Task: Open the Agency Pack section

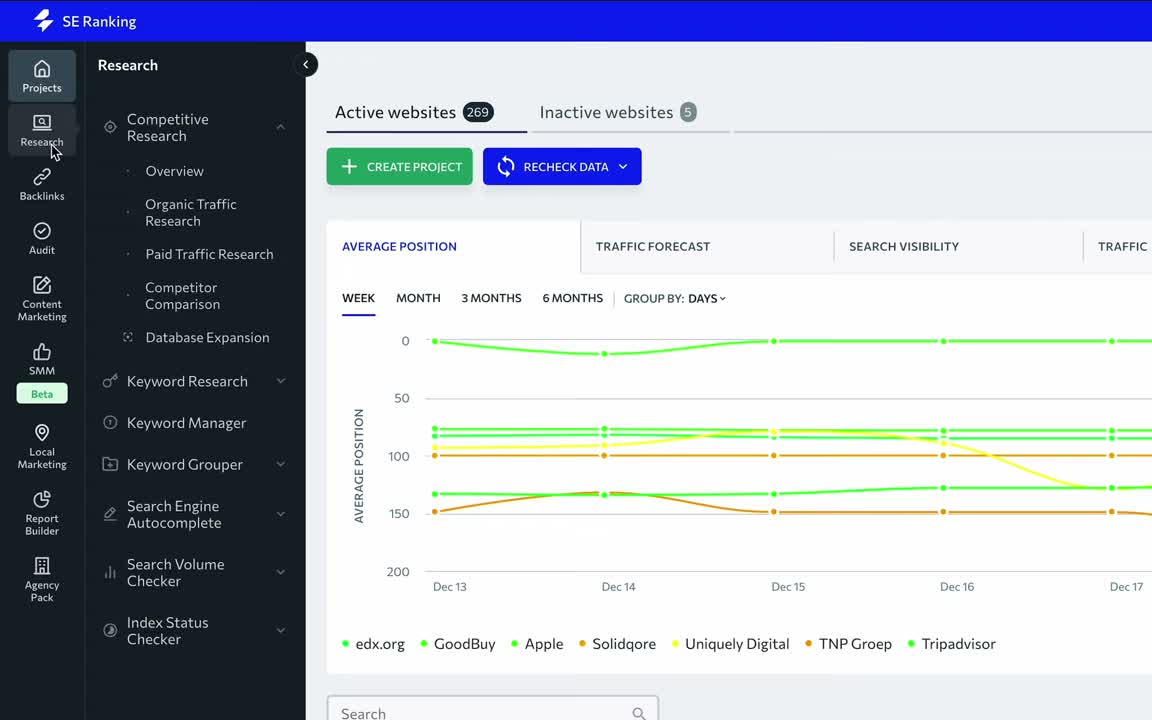Action: (x=42, y=579)
